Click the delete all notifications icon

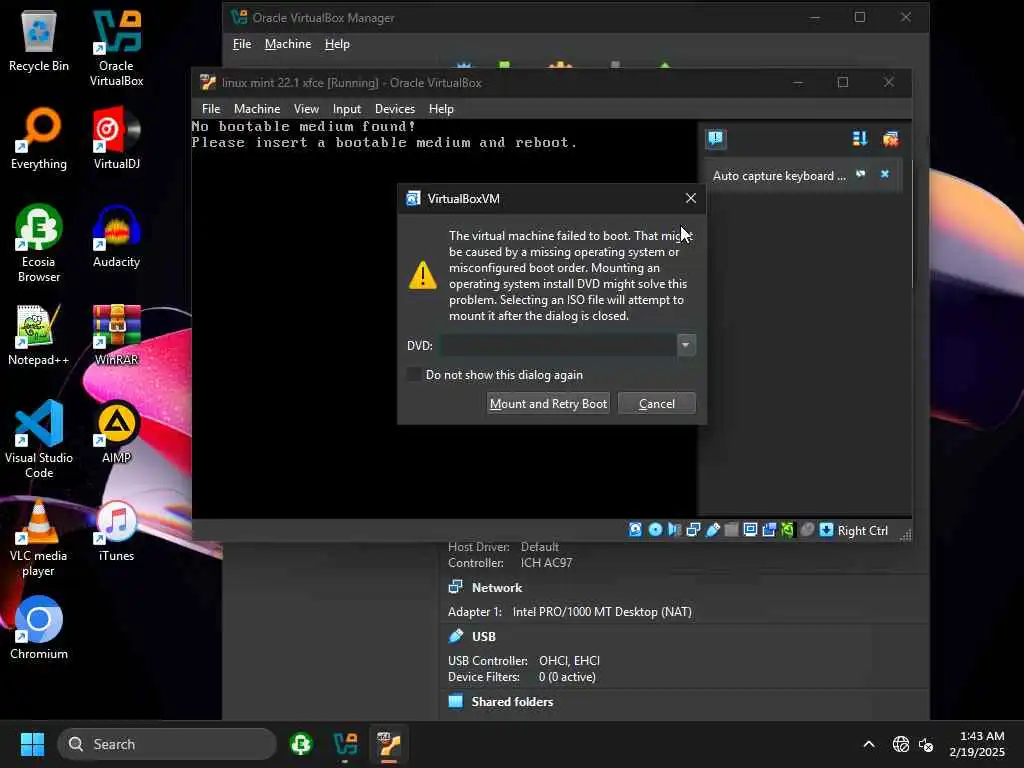[x=890, y=138]
